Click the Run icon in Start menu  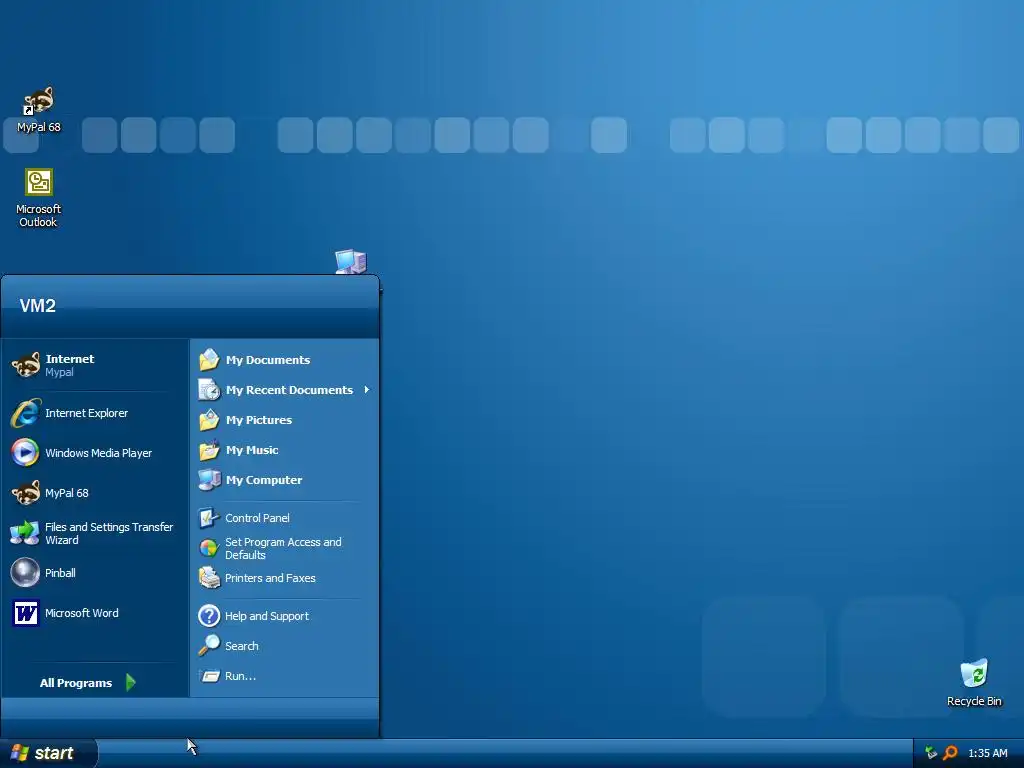click(x=210, y=676)
